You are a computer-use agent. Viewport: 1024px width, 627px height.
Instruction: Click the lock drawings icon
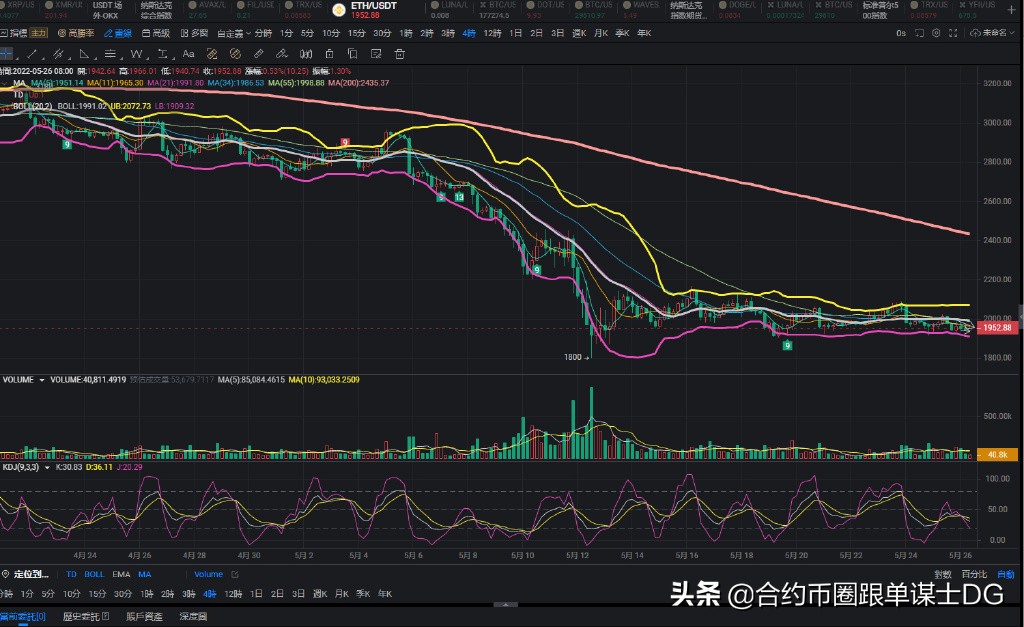[331, 55]
